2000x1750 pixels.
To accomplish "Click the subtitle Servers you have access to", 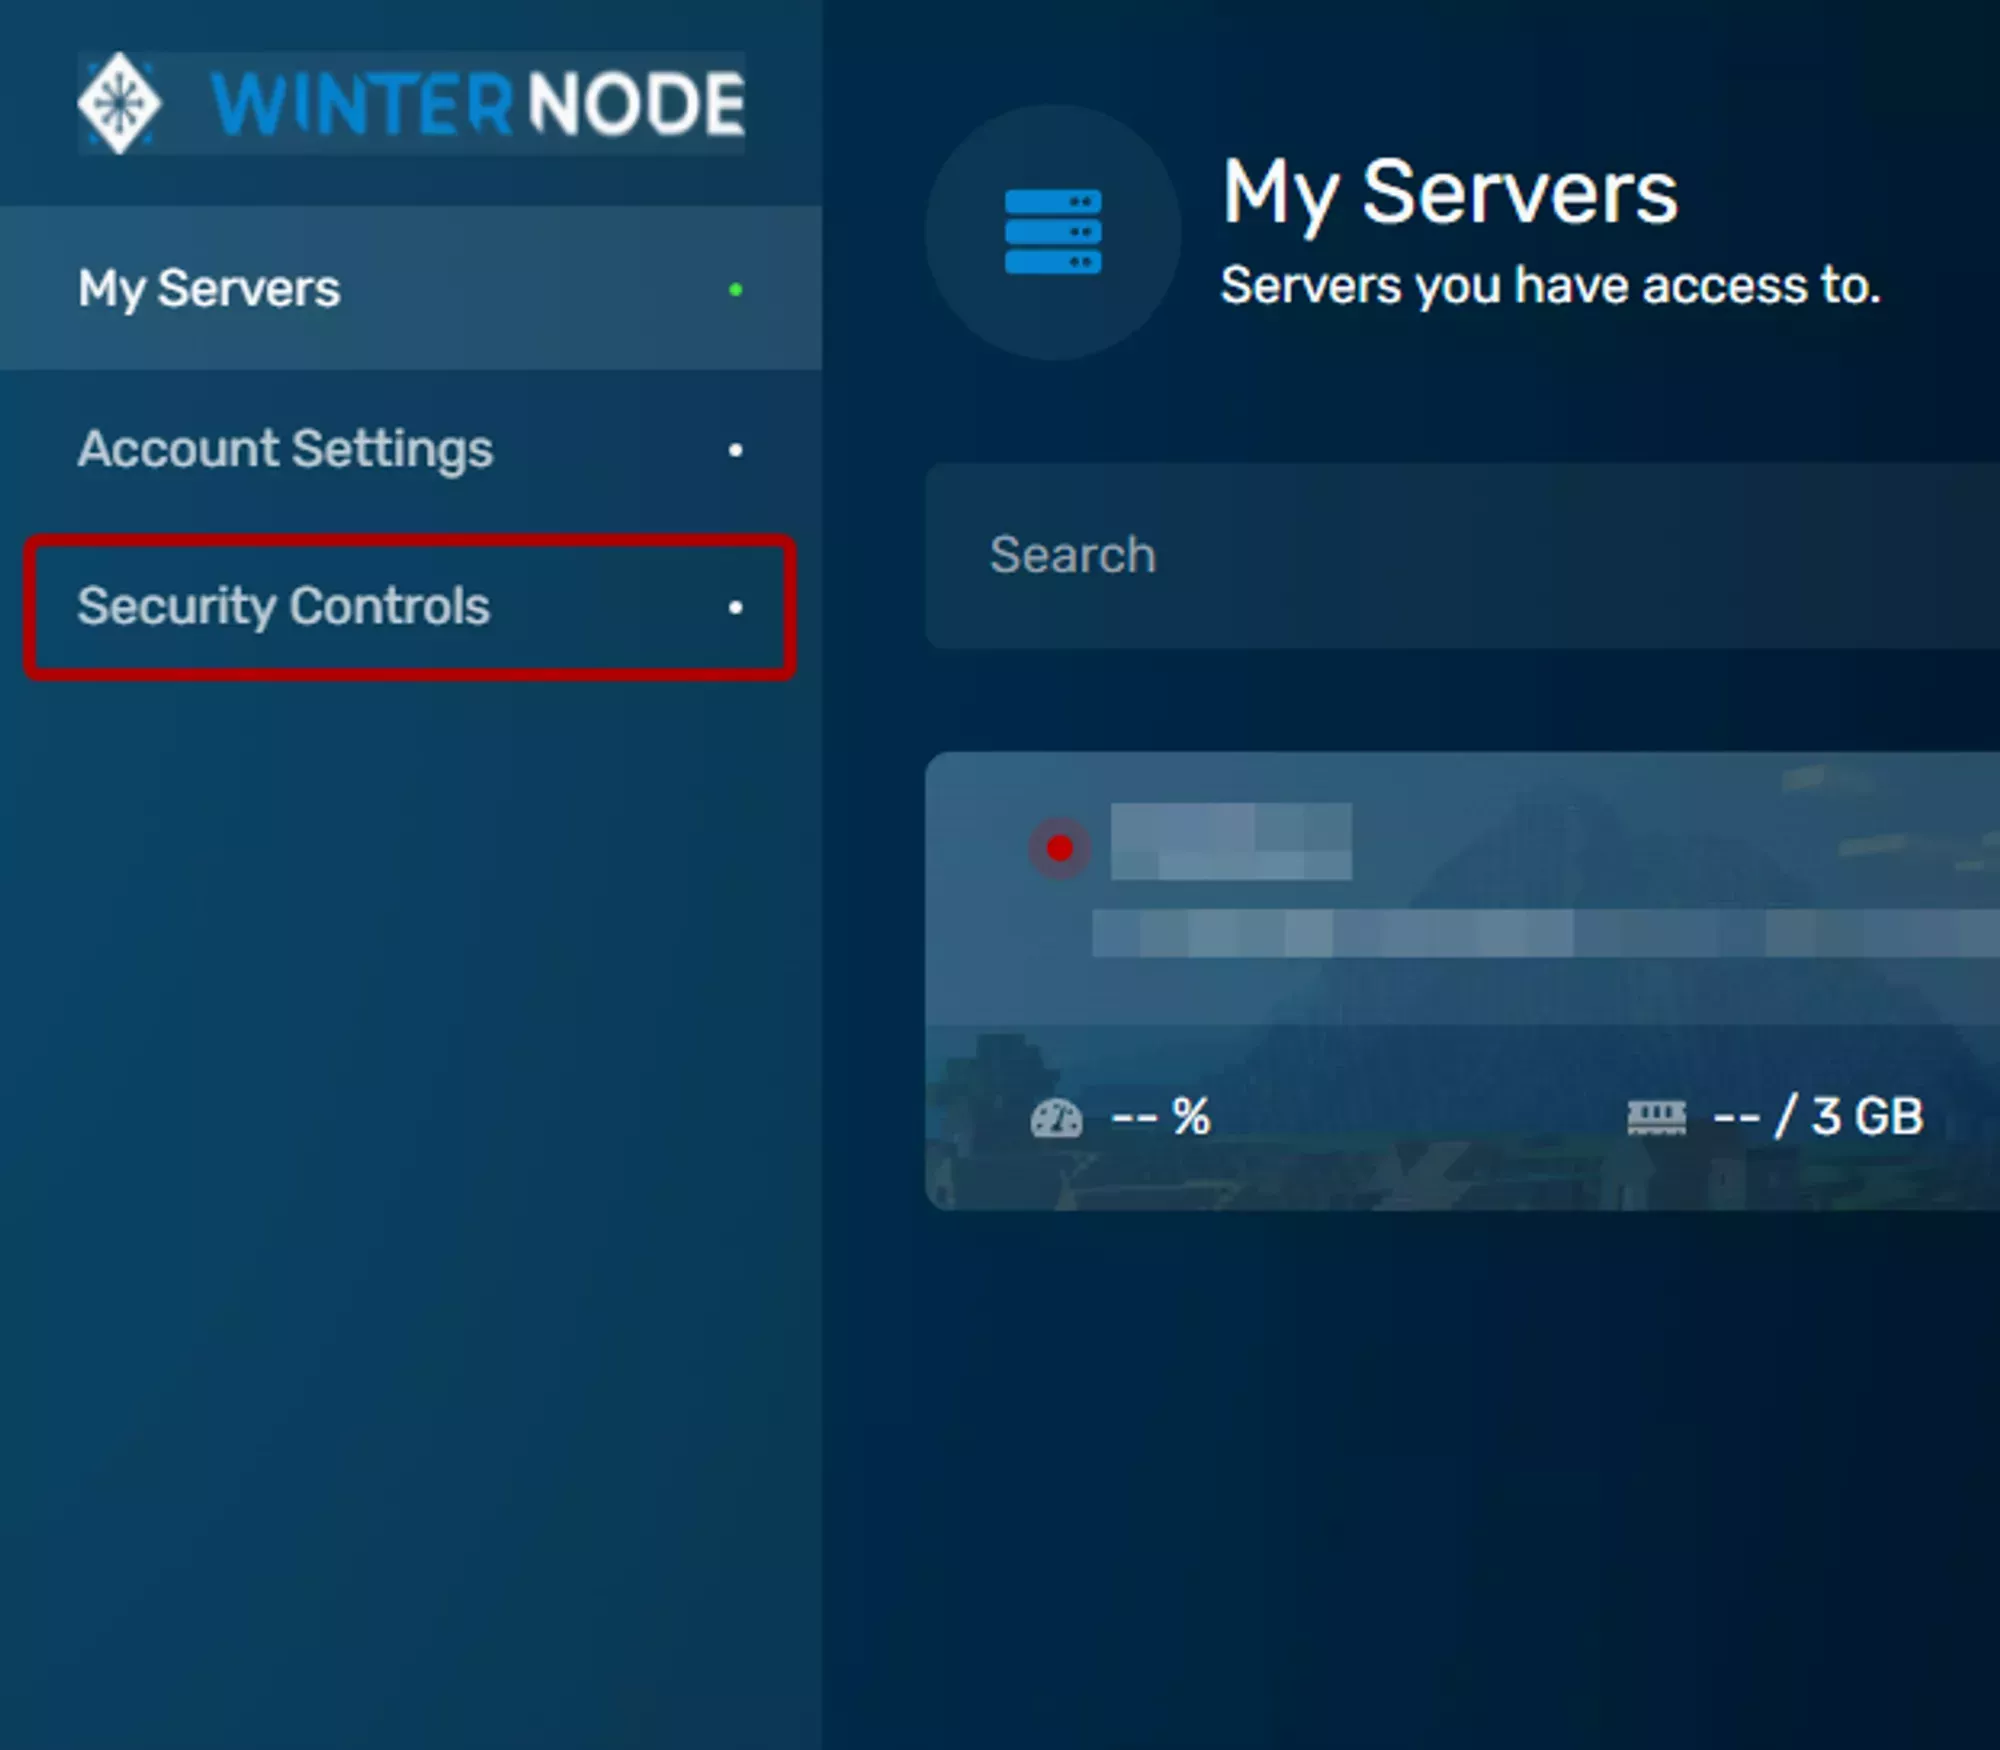I will (1551, 287).
